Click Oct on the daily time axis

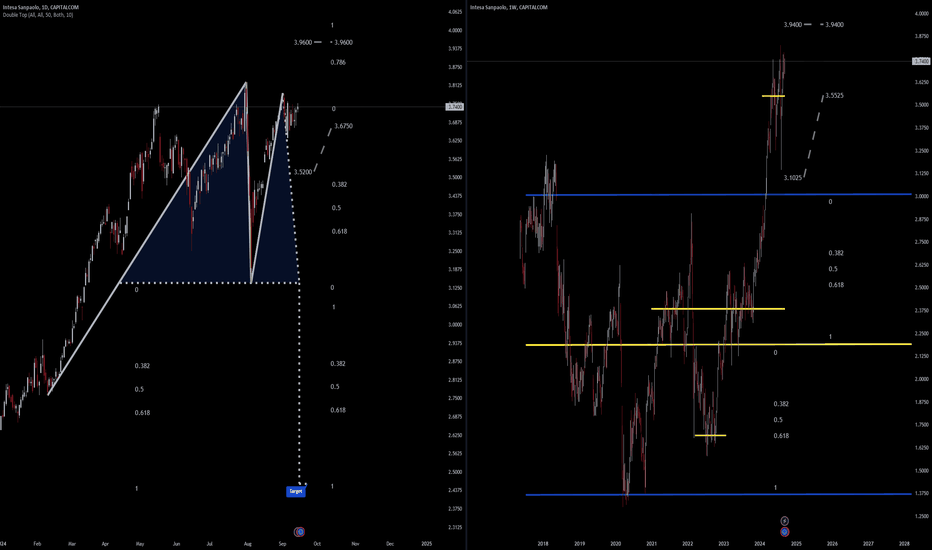[317, 543]
